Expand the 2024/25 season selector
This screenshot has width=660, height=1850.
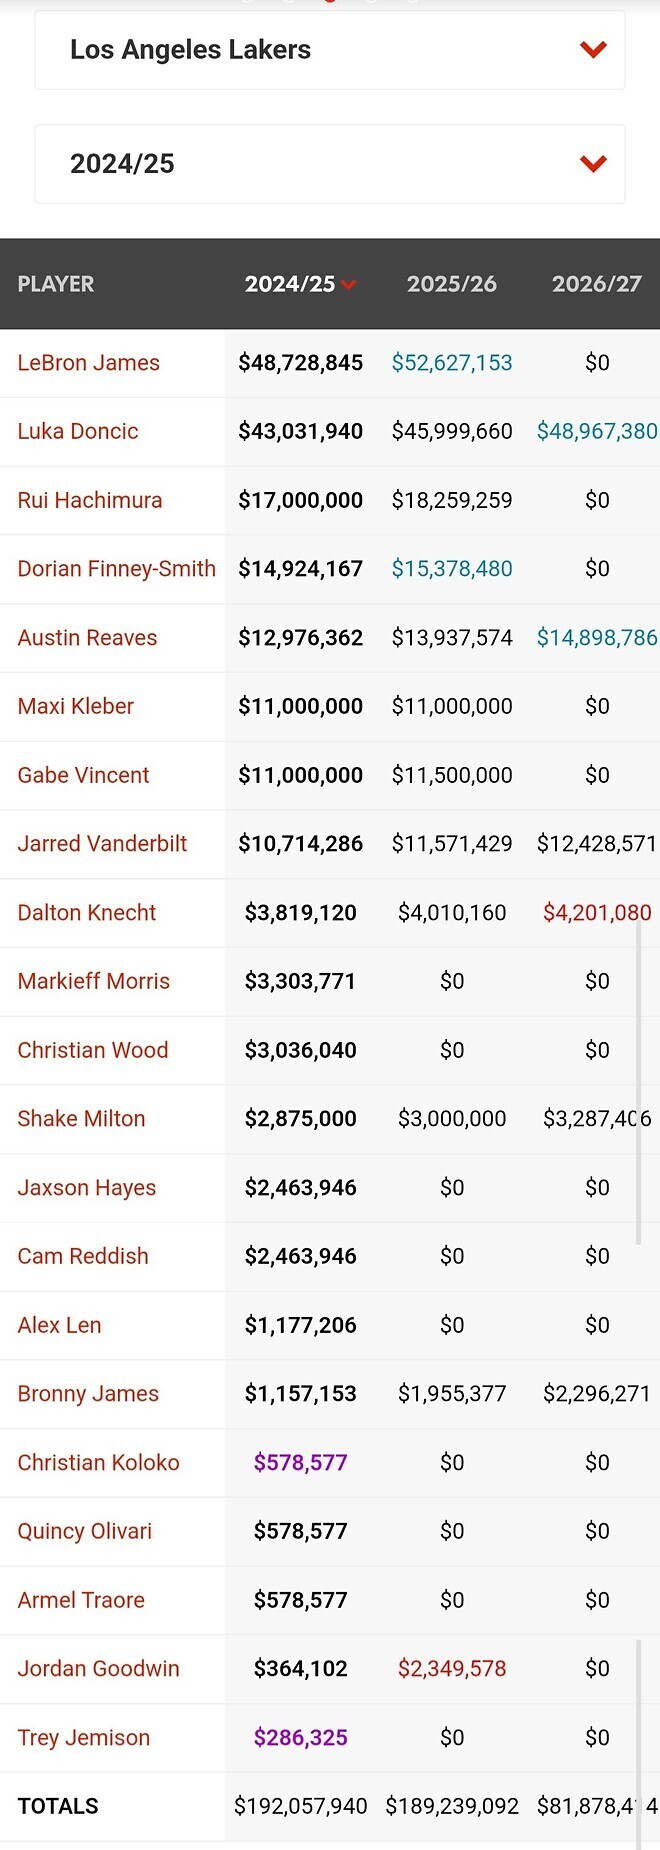click(330, 164)
